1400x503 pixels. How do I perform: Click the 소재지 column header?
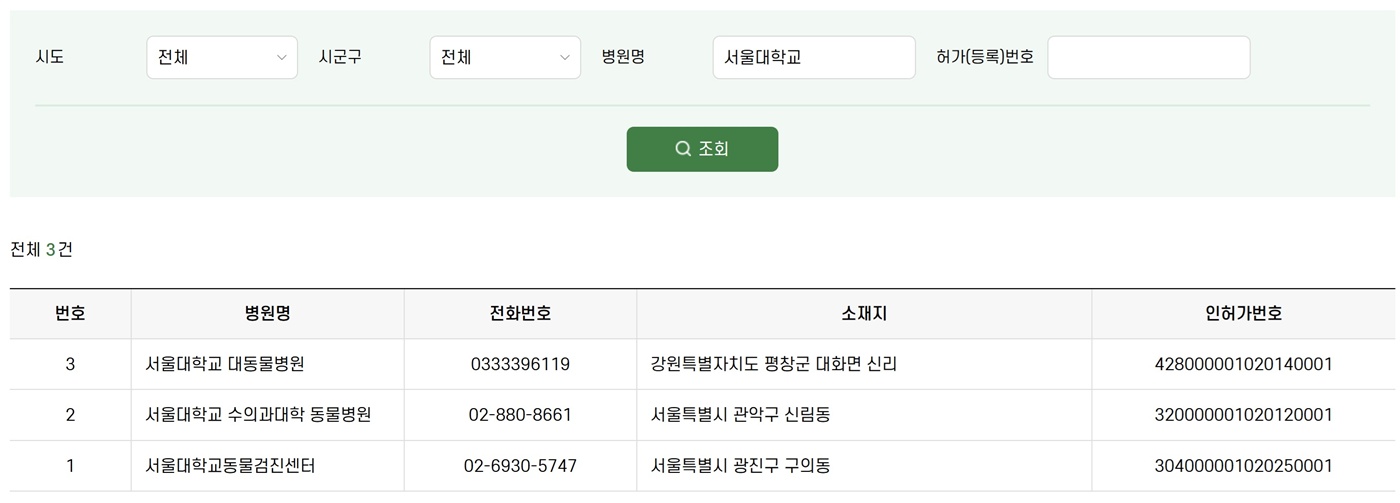click(864, 313)
